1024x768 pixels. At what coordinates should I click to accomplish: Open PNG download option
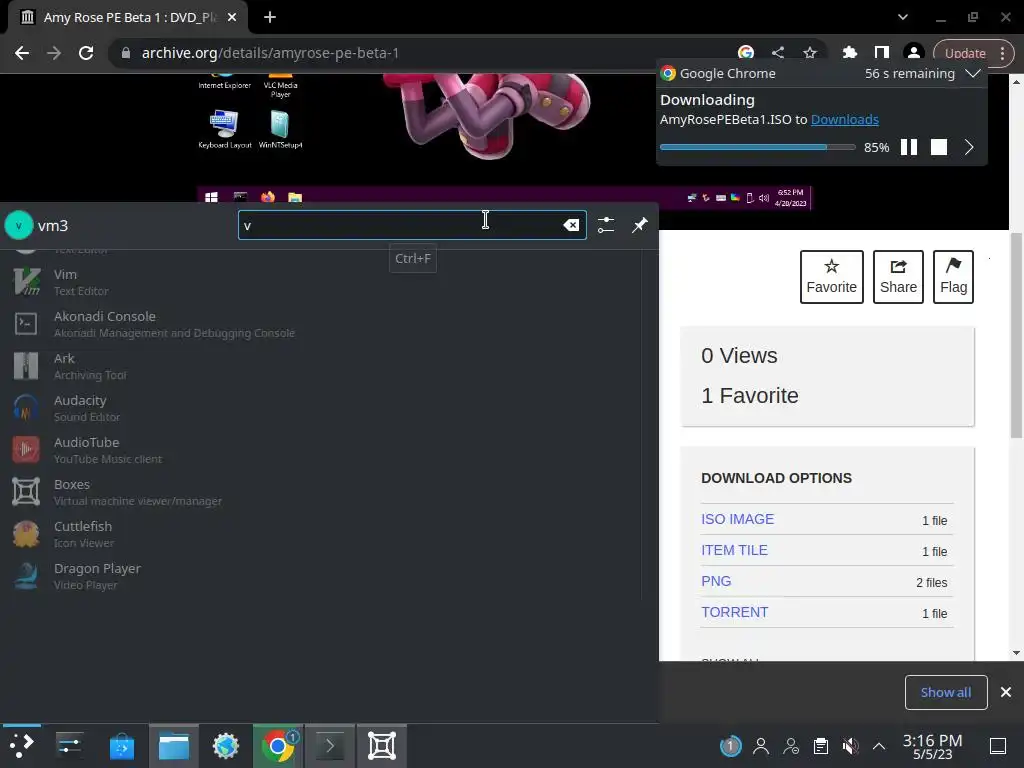[716, 581]
